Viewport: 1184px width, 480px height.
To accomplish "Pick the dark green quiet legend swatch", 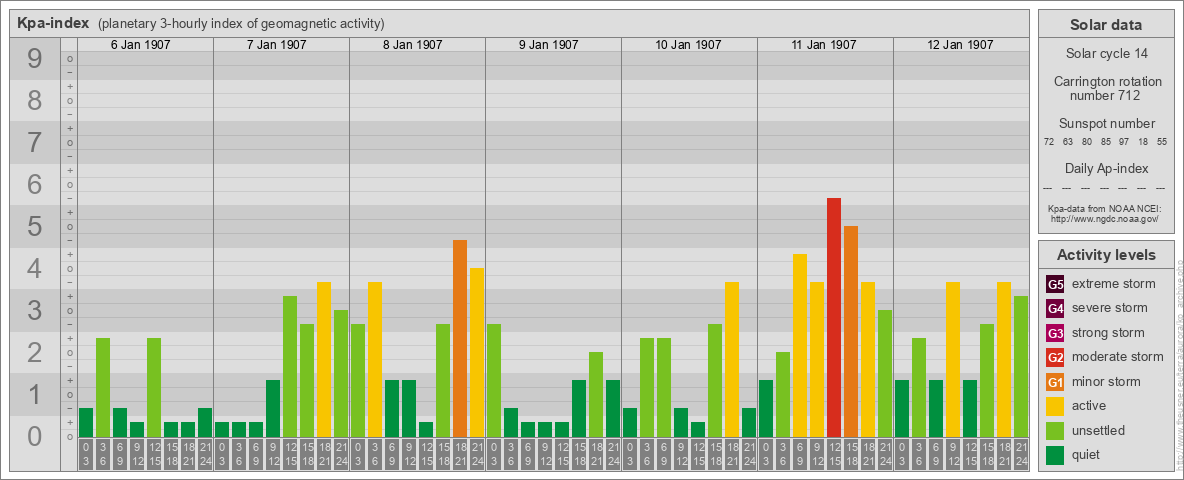I will click(1055, 454).
